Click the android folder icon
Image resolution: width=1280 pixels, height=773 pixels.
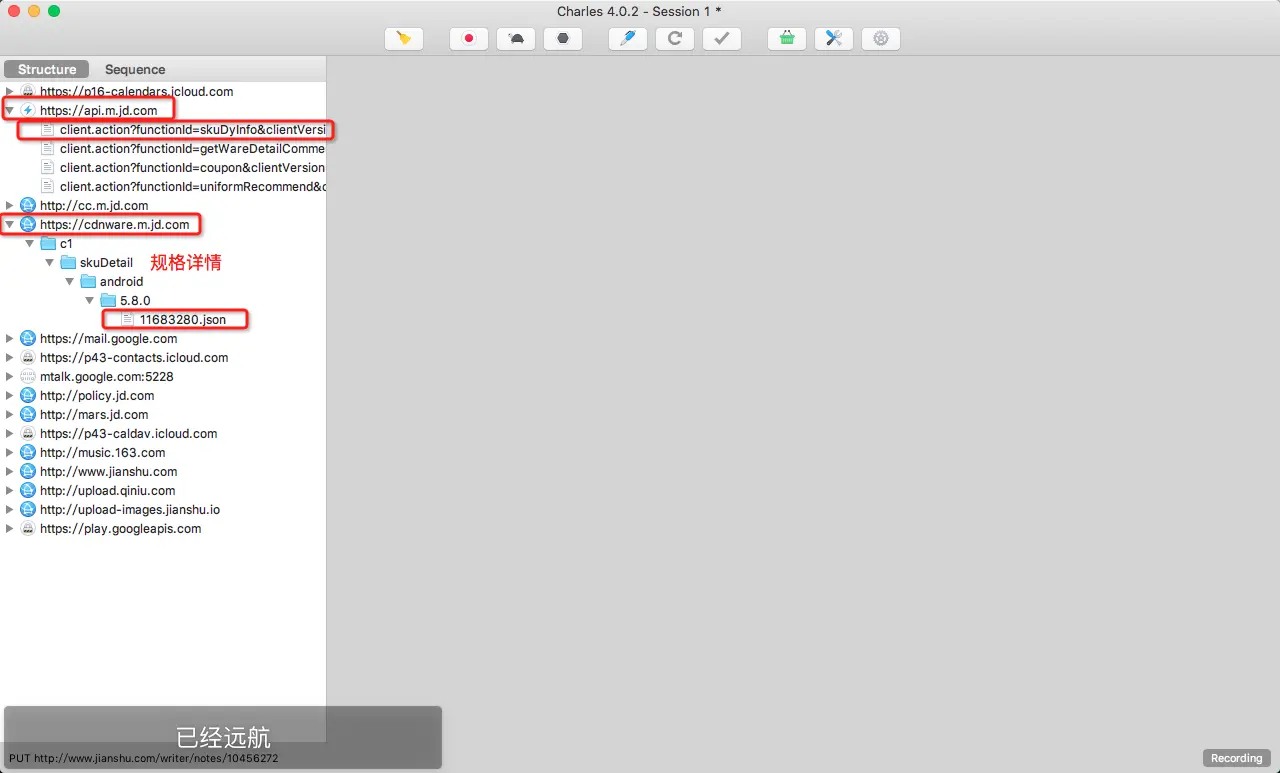(88, 281)
